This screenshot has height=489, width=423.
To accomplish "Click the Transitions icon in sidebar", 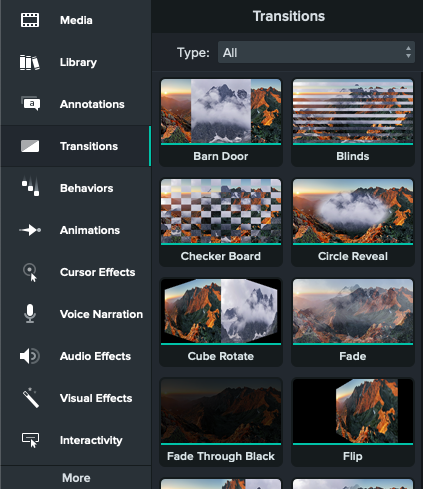I will [30, 146].
